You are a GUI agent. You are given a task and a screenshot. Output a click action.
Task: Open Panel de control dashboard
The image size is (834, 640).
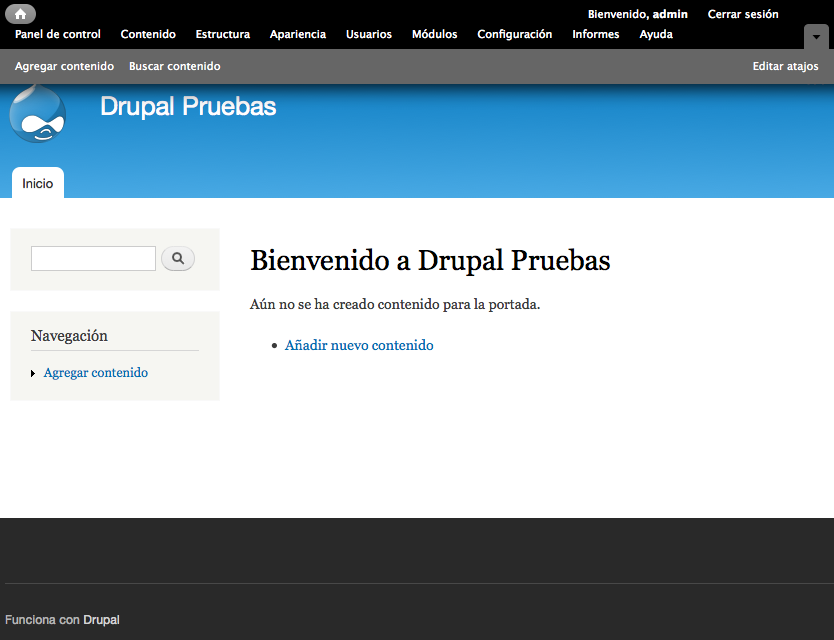(x=58, y=34)
